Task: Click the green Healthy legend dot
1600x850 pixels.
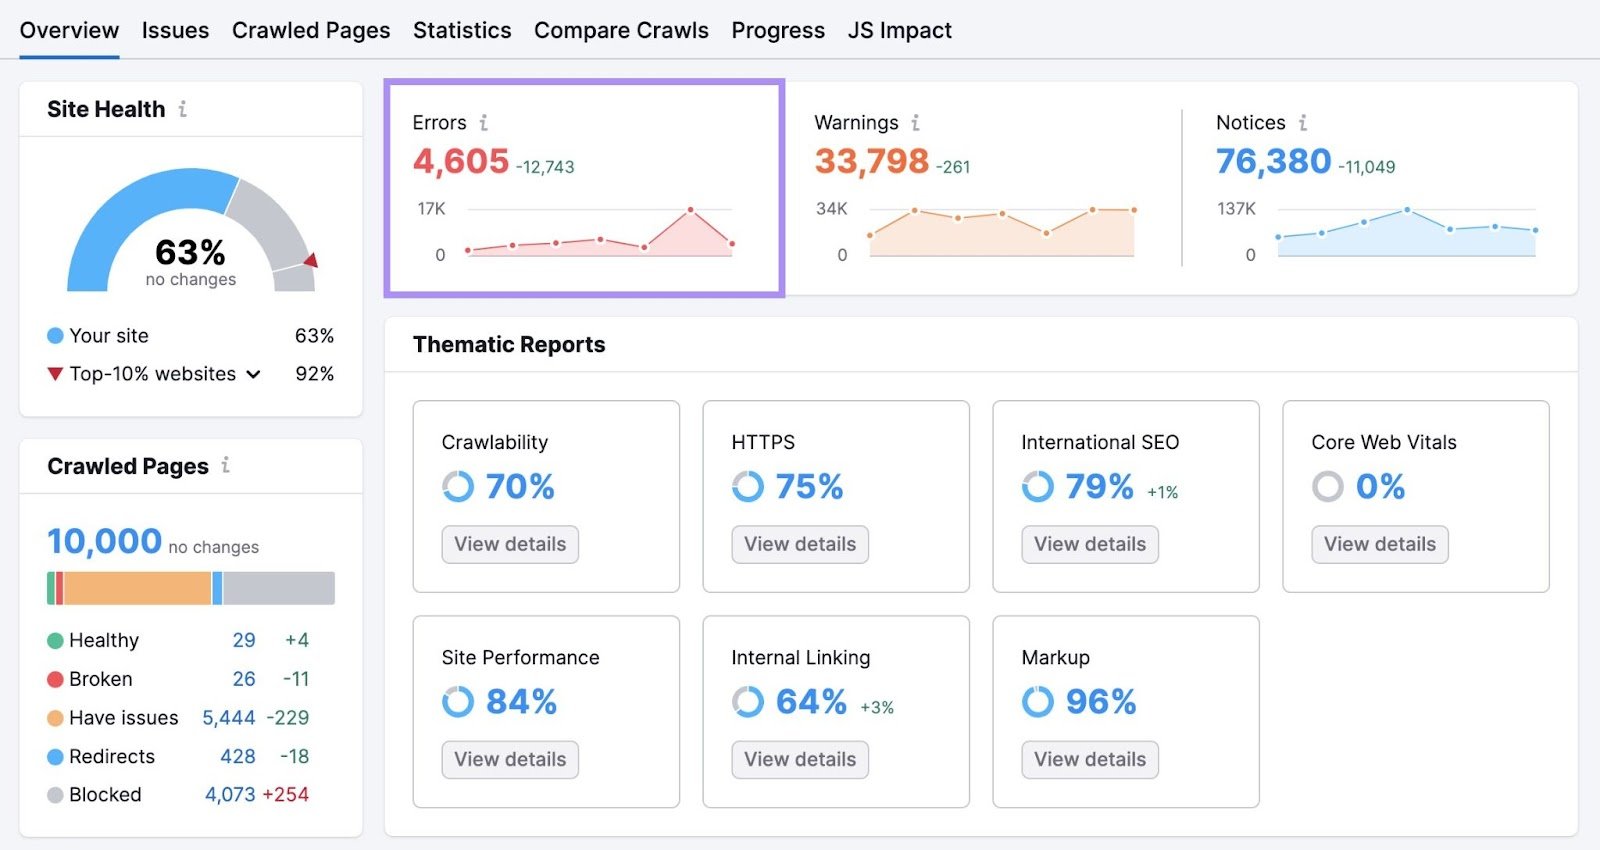Action: 55,640
